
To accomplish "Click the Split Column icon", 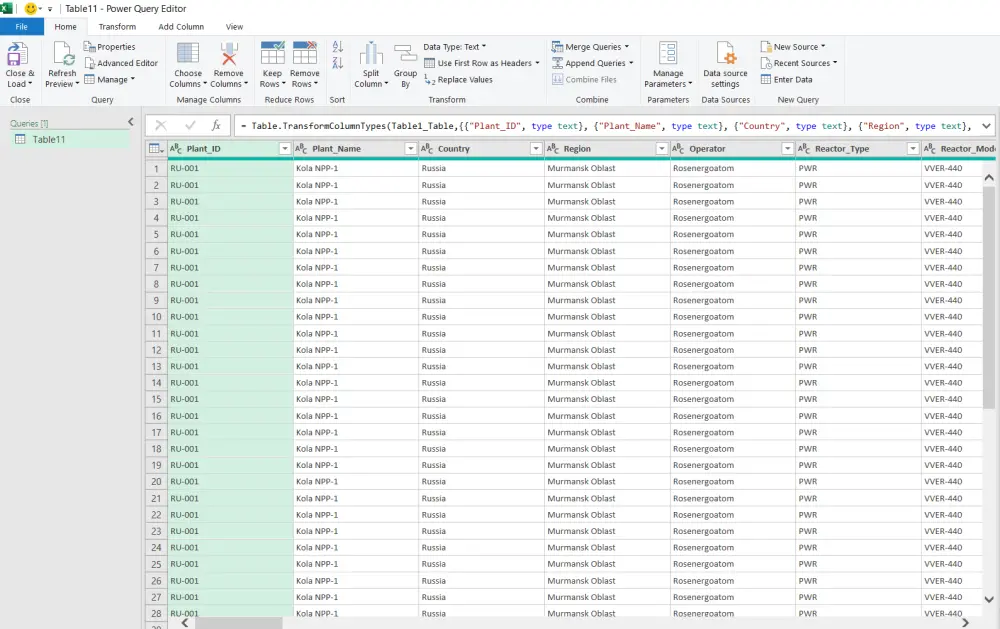I will point(371,54).
